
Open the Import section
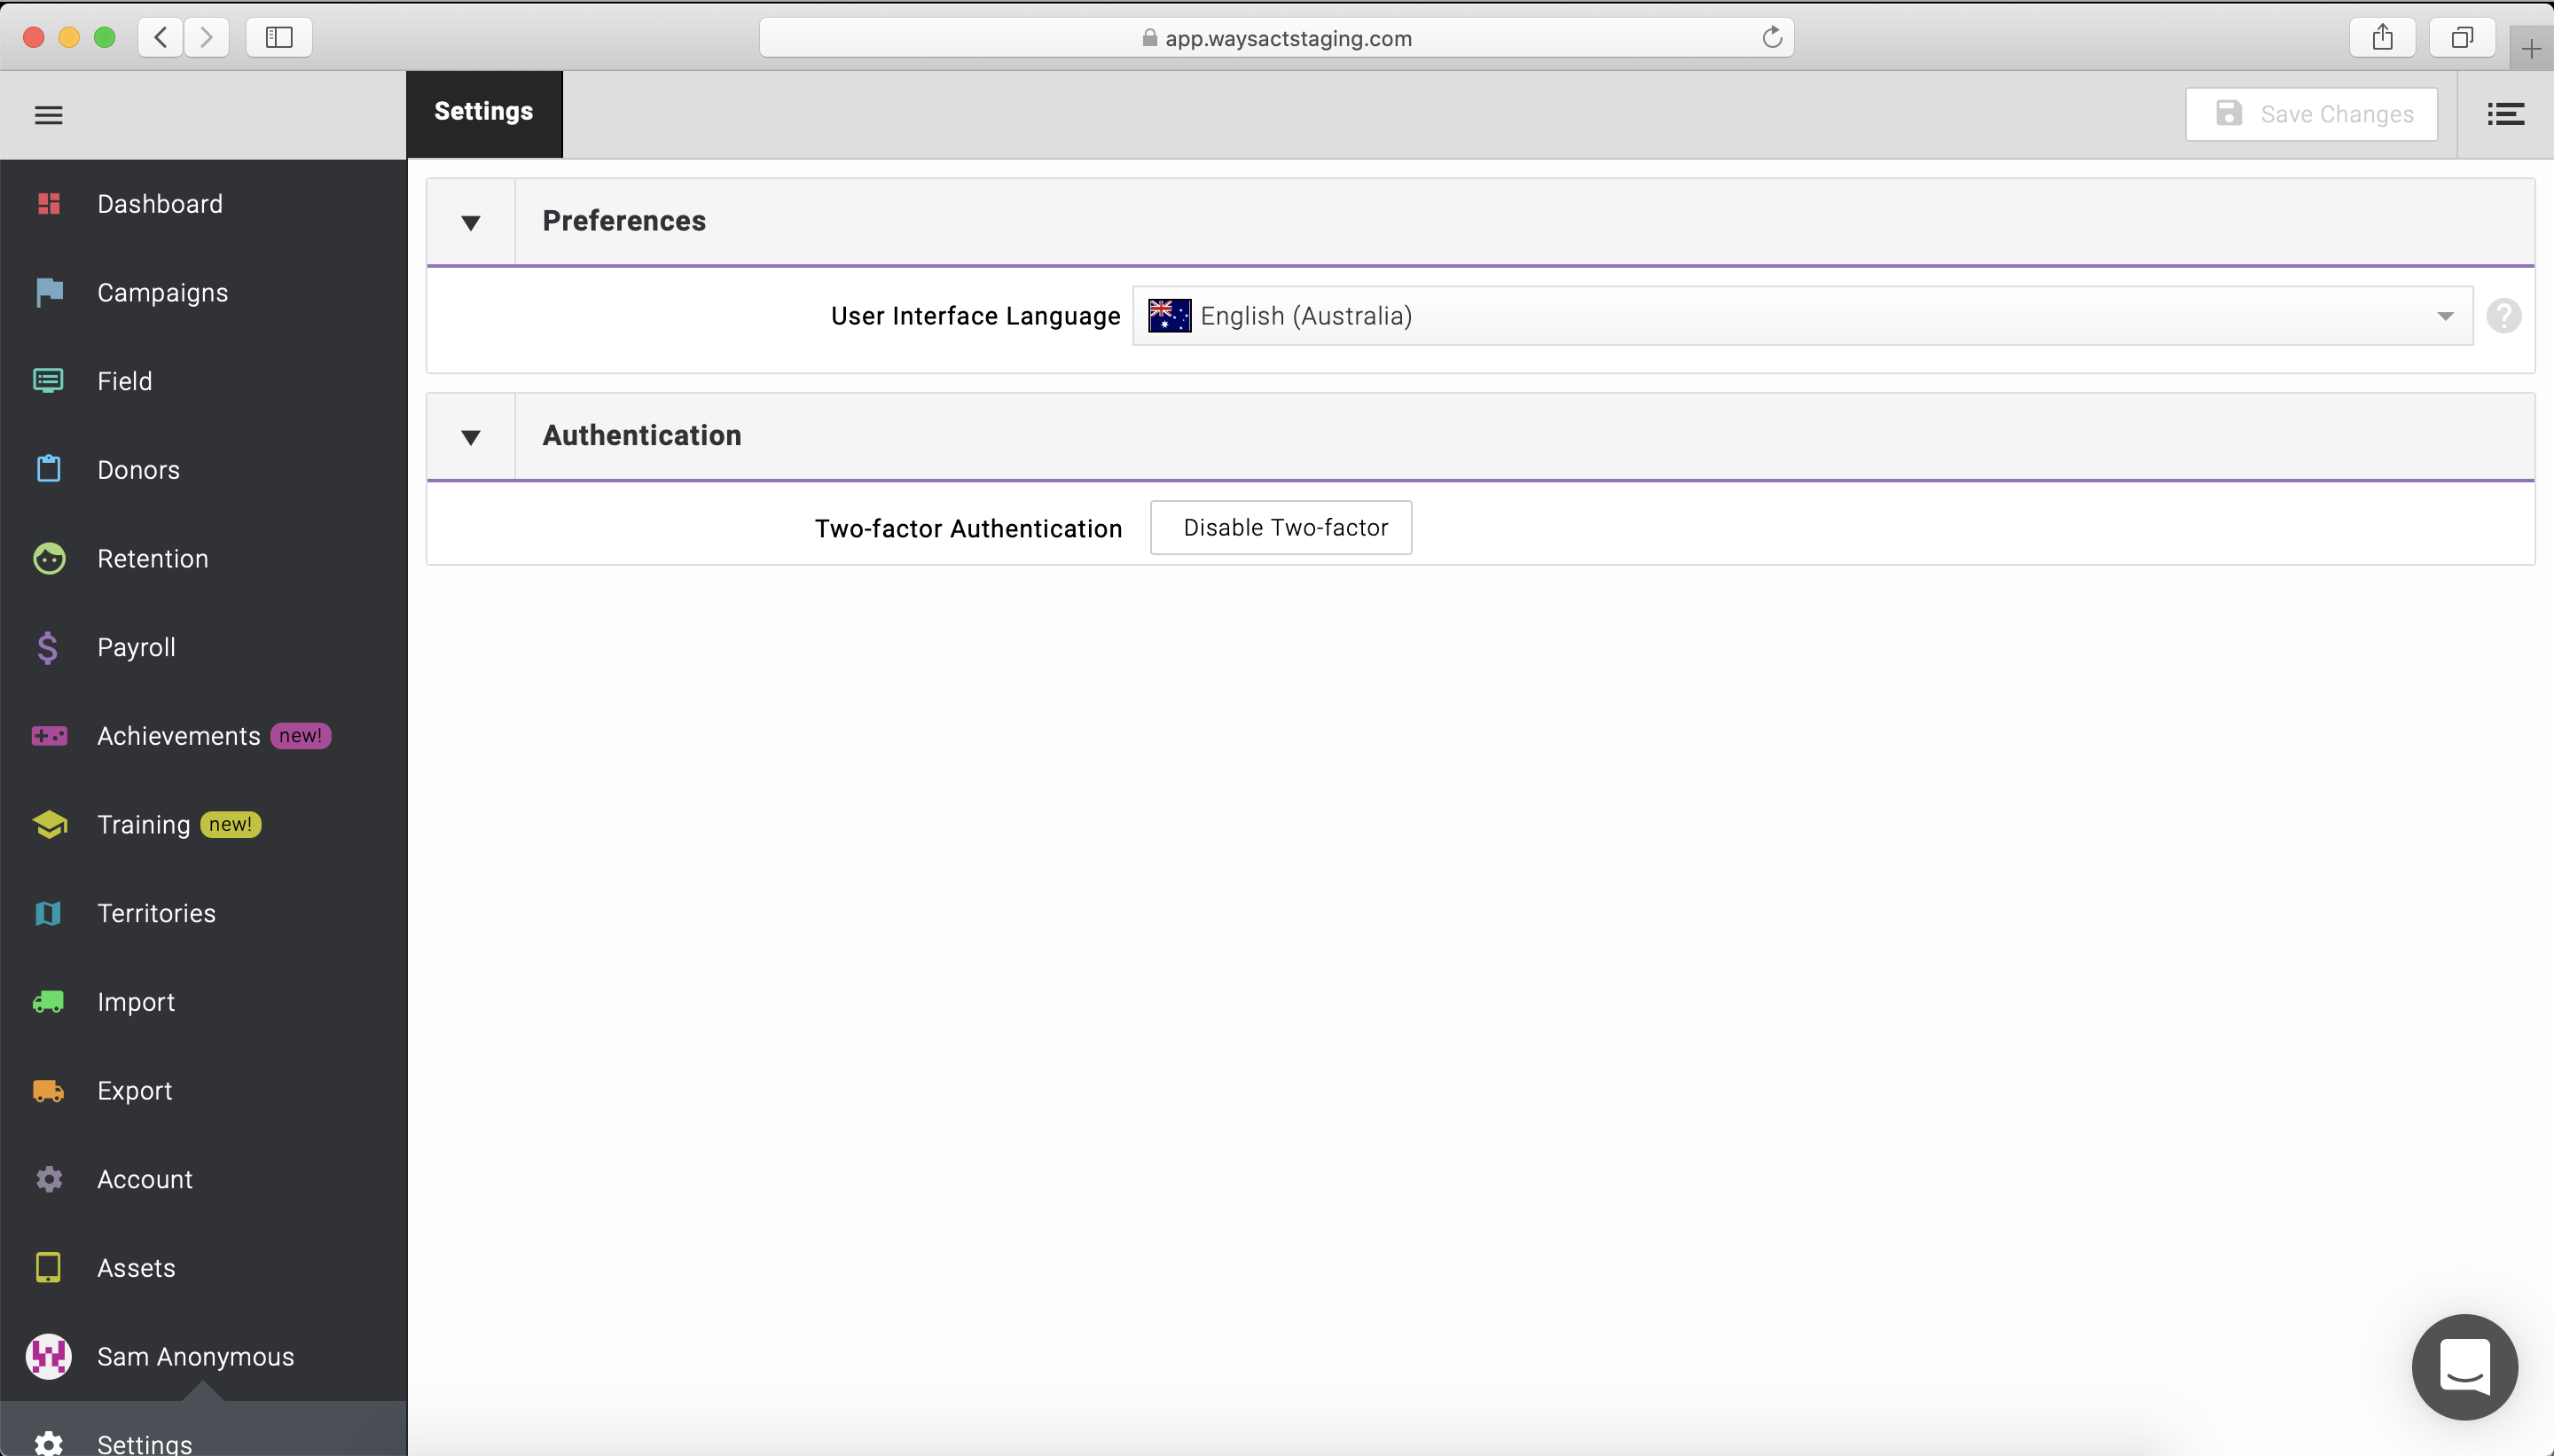coord(135,1002)
